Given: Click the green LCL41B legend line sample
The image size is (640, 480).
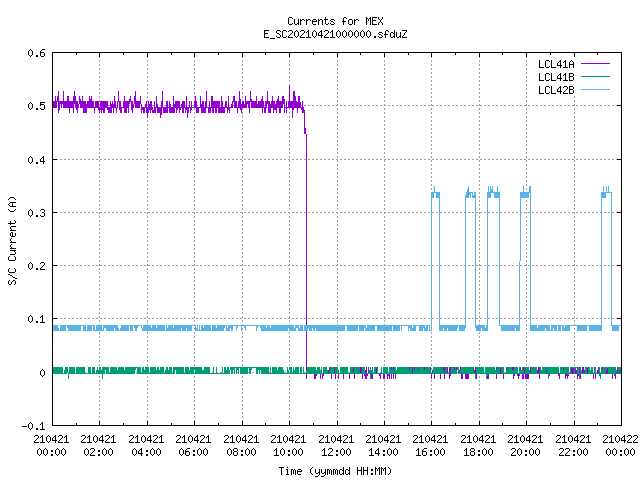Looking at the screenshot, I should [x=595, y=76].
